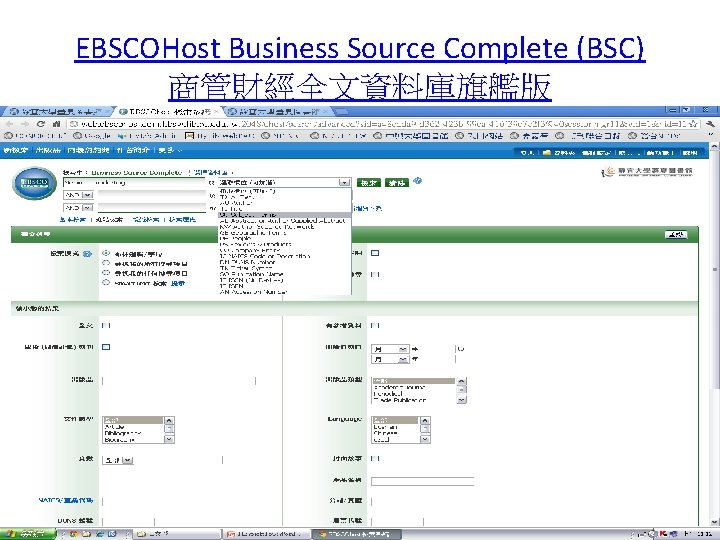The image size is (720, 540).
Task: Open the start month dropdown for published date
Action: pos(390,349)
